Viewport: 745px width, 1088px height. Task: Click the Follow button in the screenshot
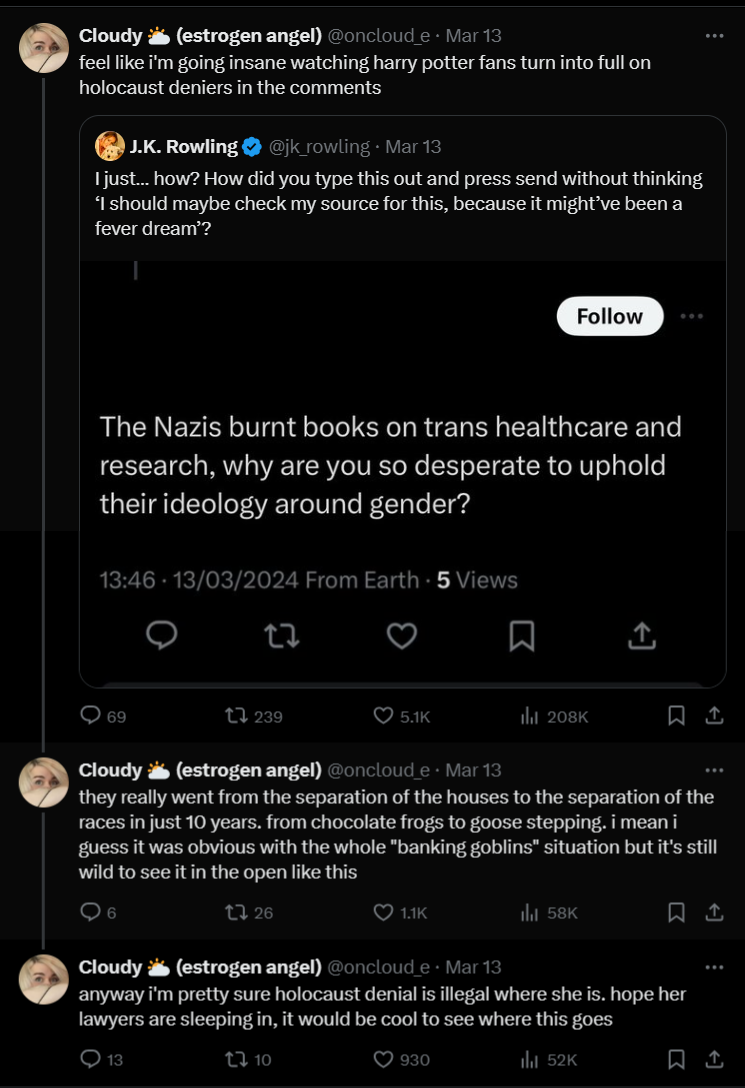coord(609,316)
